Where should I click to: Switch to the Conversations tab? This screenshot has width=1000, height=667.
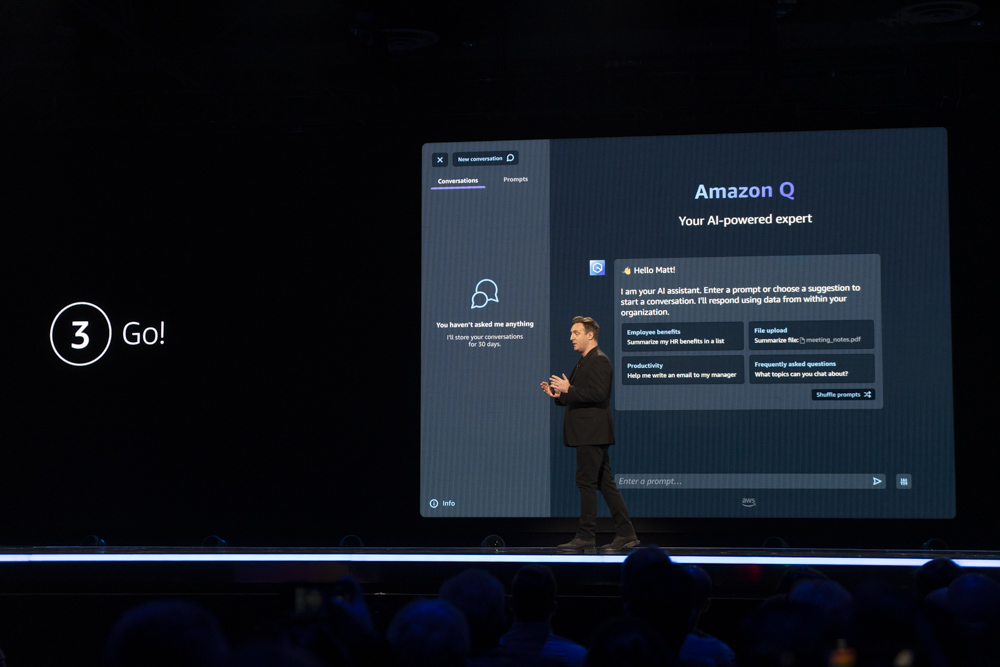click(x=458, y=181)
